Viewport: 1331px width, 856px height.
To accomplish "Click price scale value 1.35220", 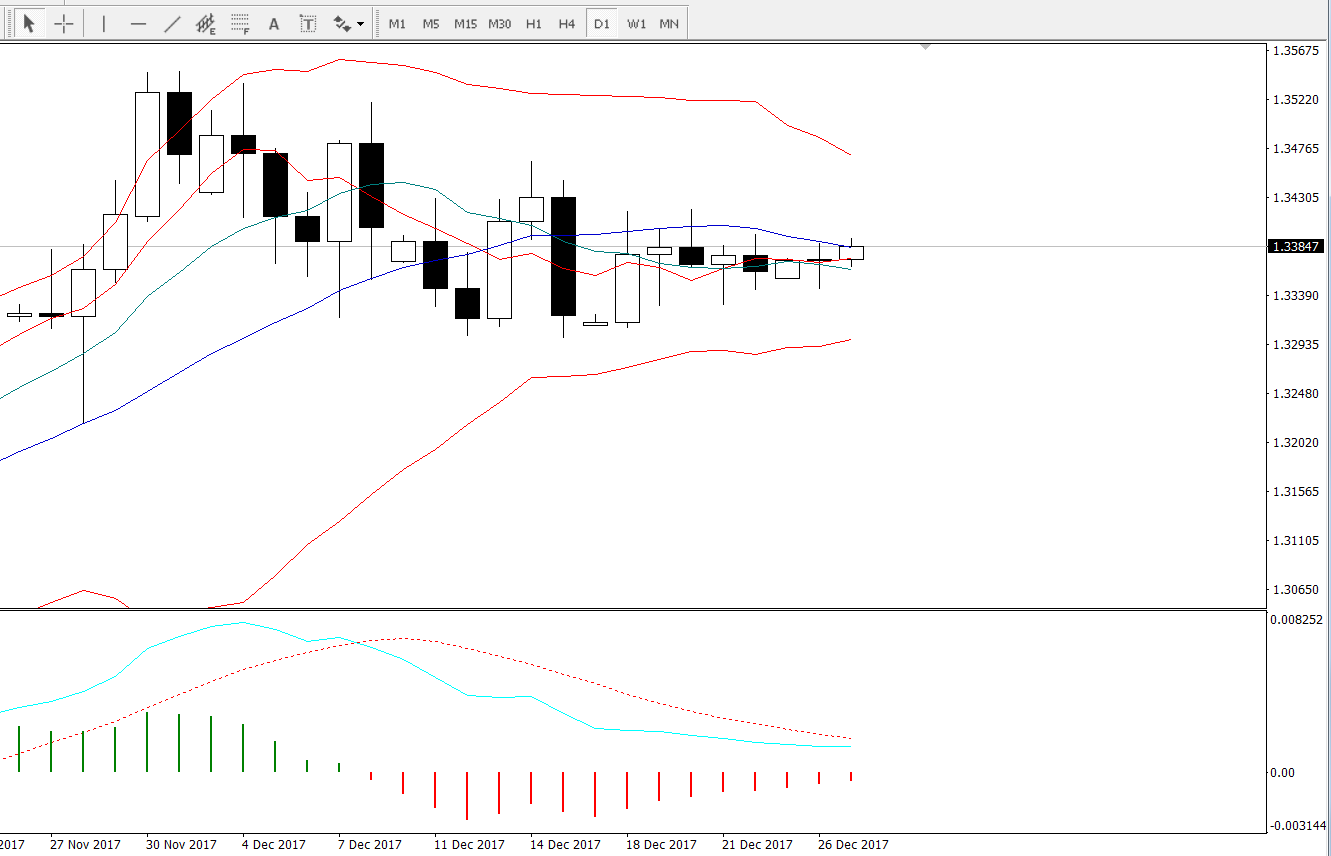I will point(1297,100).
